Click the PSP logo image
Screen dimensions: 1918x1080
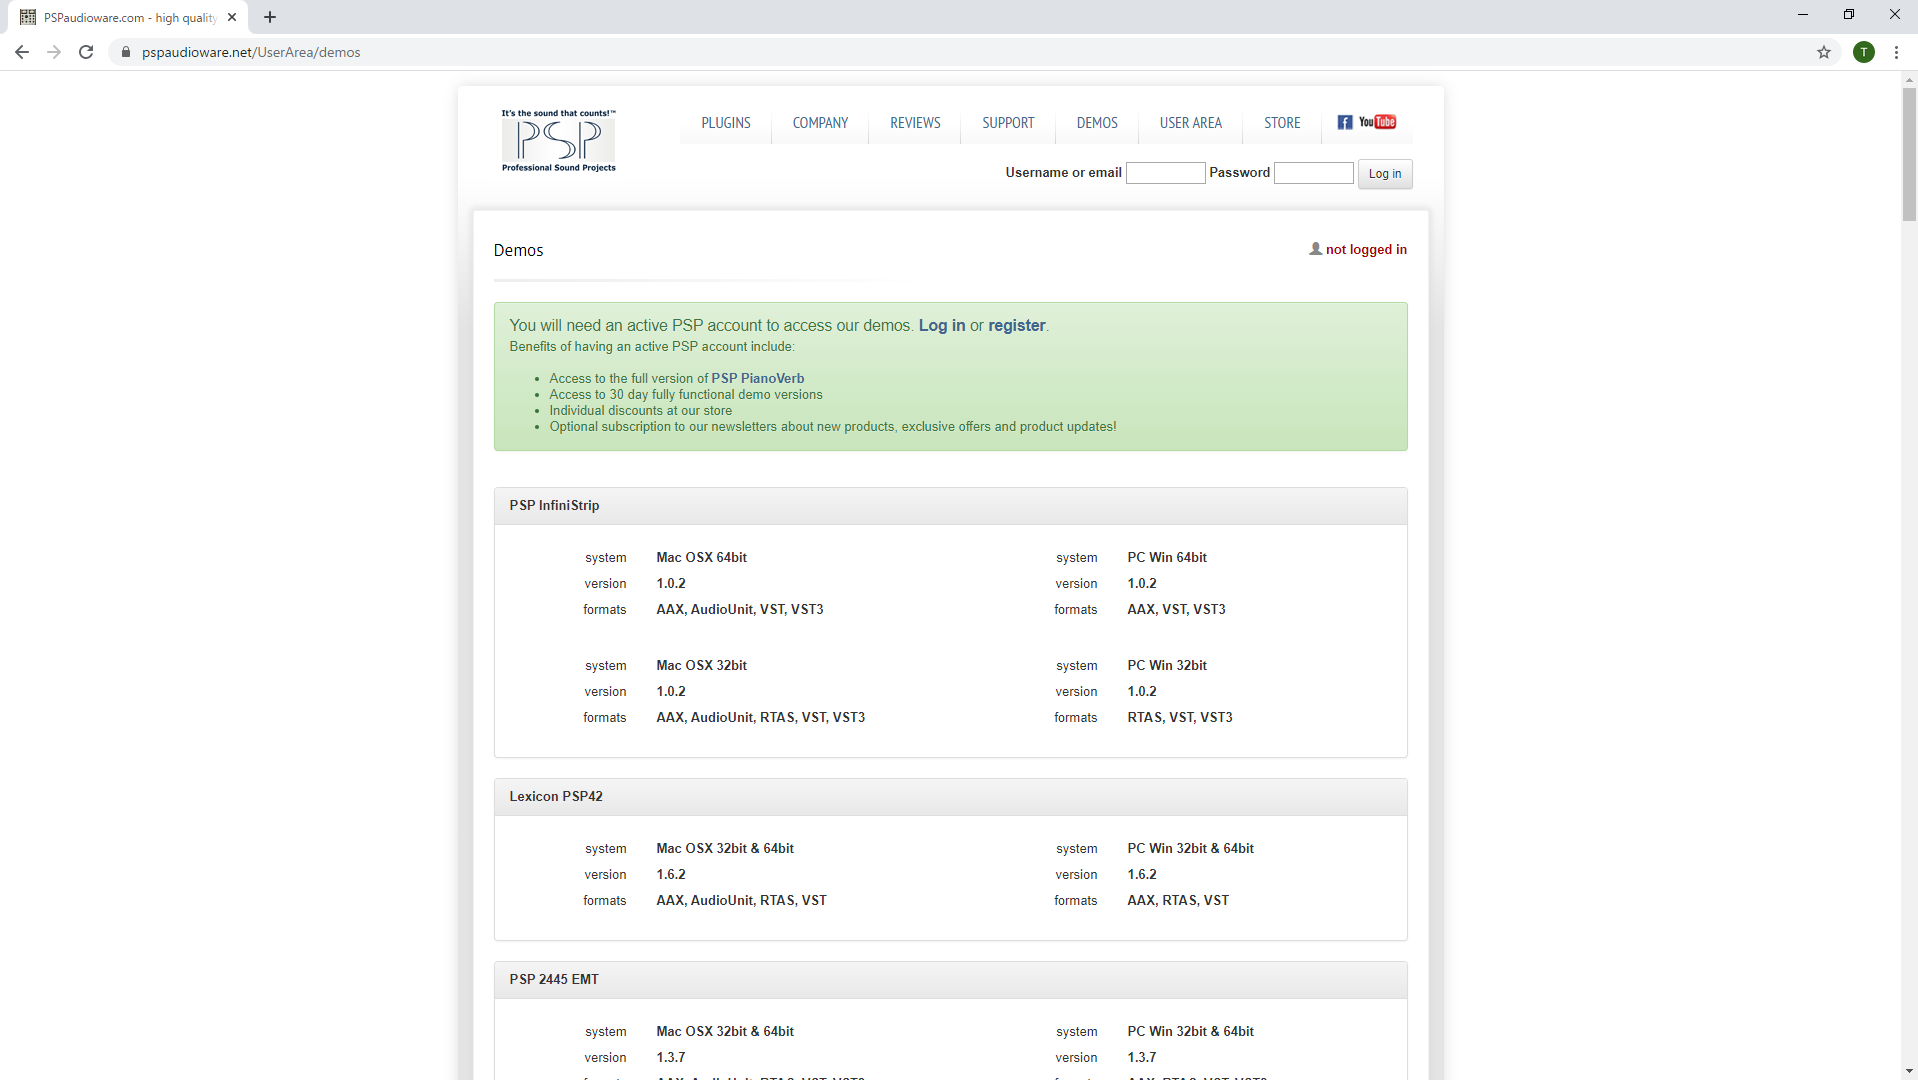(x=559, y=141)
